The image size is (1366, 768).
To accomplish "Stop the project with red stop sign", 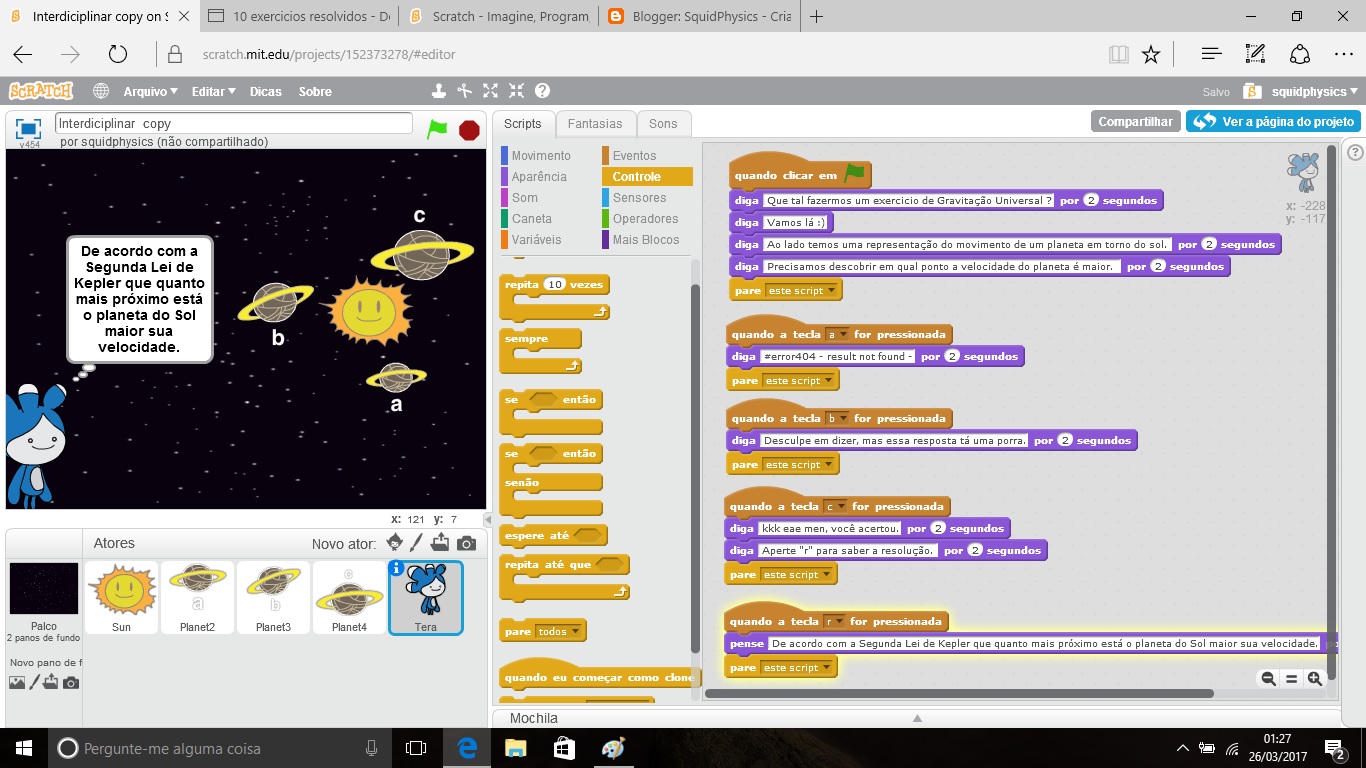I will coord(469,129).
